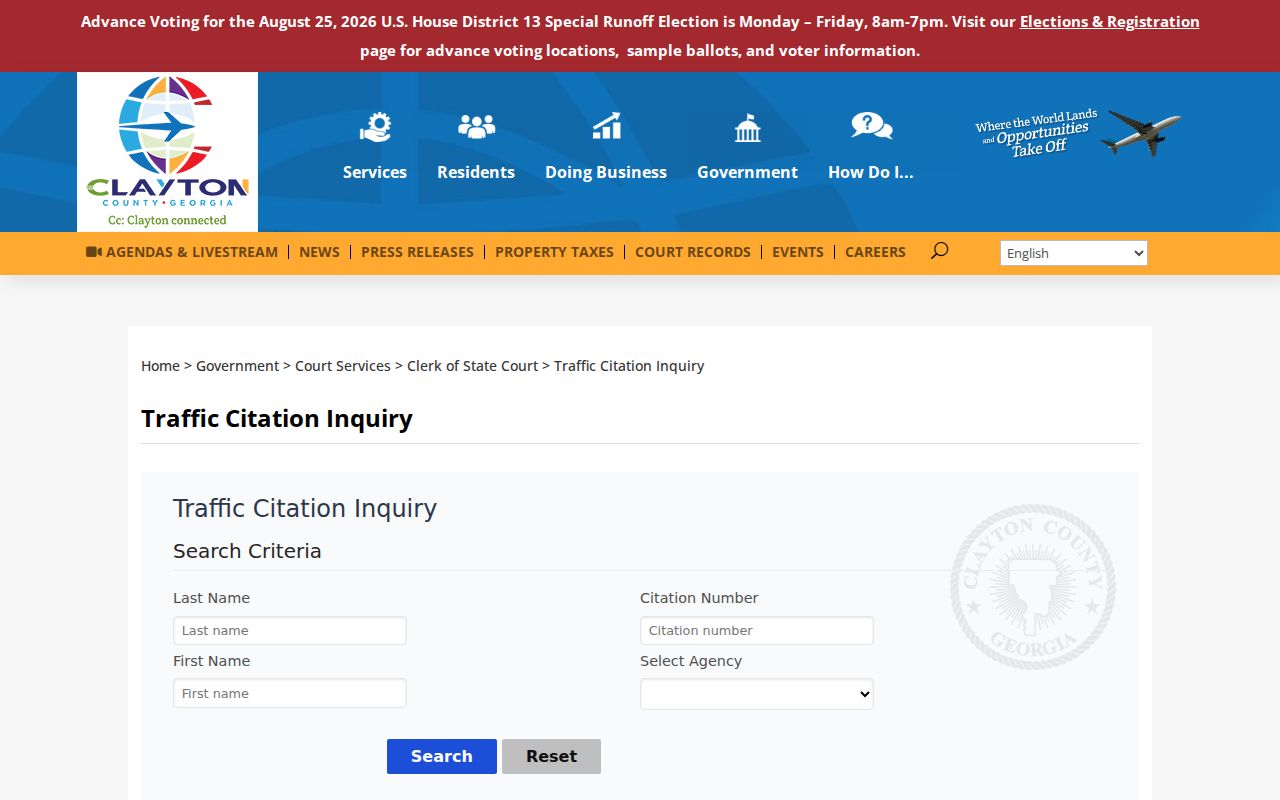Click Government breadcrumb
1280x800 pixels.
pos(237,366)
